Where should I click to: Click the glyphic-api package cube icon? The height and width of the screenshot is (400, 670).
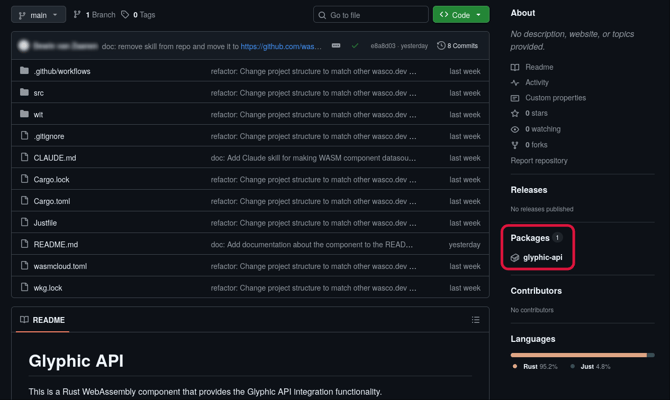[x=515, y=258]
